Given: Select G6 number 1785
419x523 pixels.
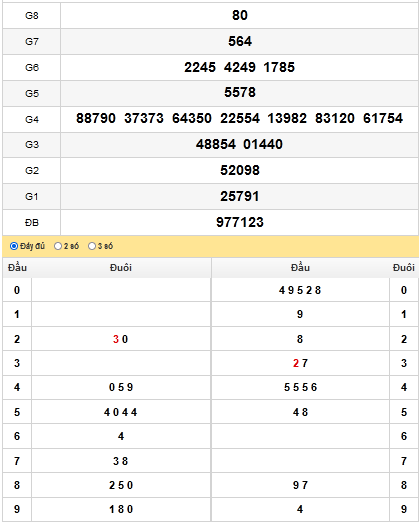Looking at the screenshot, I should click(x=279, y=67).
